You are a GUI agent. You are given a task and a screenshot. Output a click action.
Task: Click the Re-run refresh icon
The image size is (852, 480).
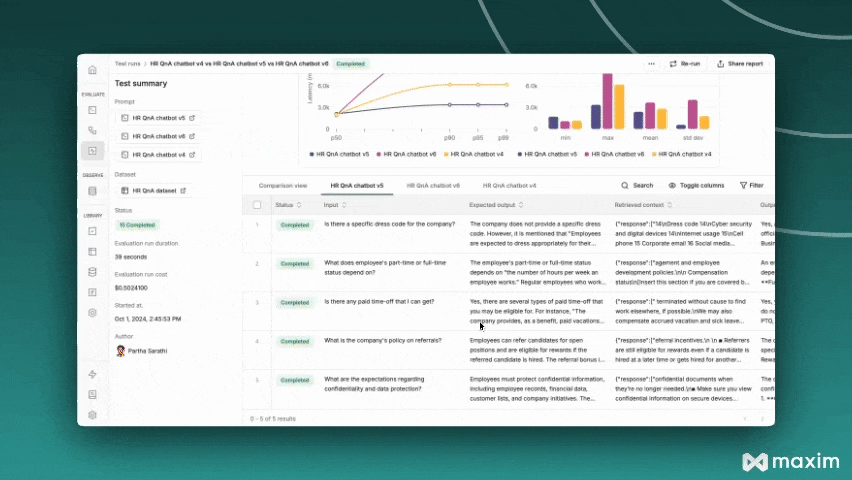[x=673, y=64]
